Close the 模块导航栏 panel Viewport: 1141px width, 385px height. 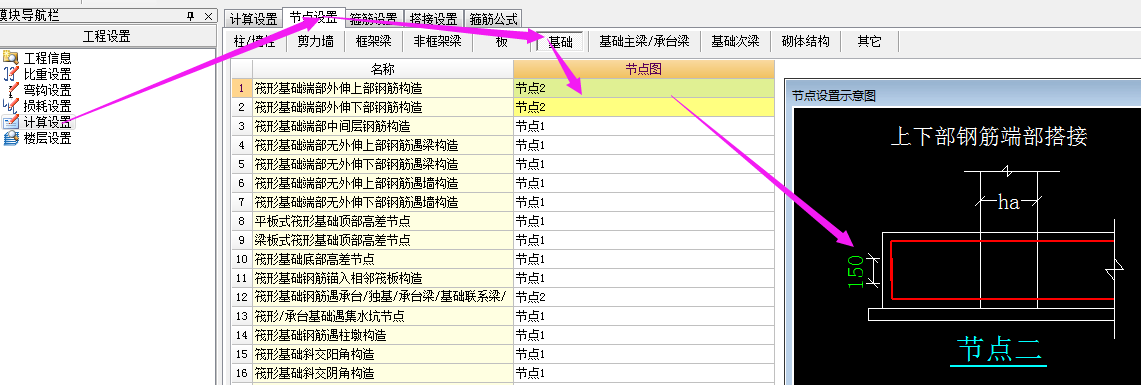[208, 16]
